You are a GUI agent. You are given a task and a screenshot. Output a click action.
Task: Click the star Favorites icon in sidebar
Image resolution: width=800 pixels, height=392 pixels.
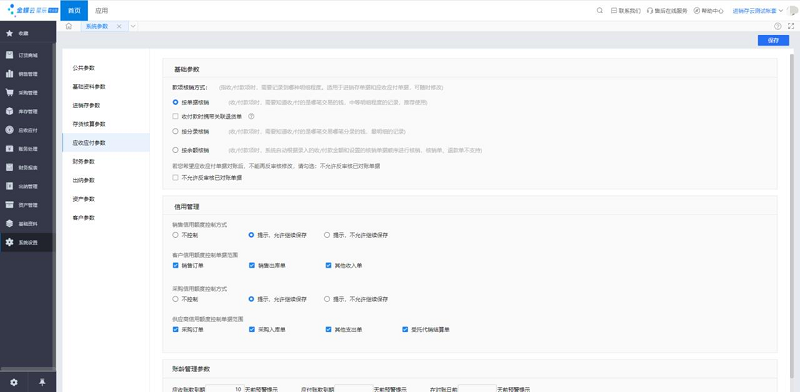tap(9, 34)
